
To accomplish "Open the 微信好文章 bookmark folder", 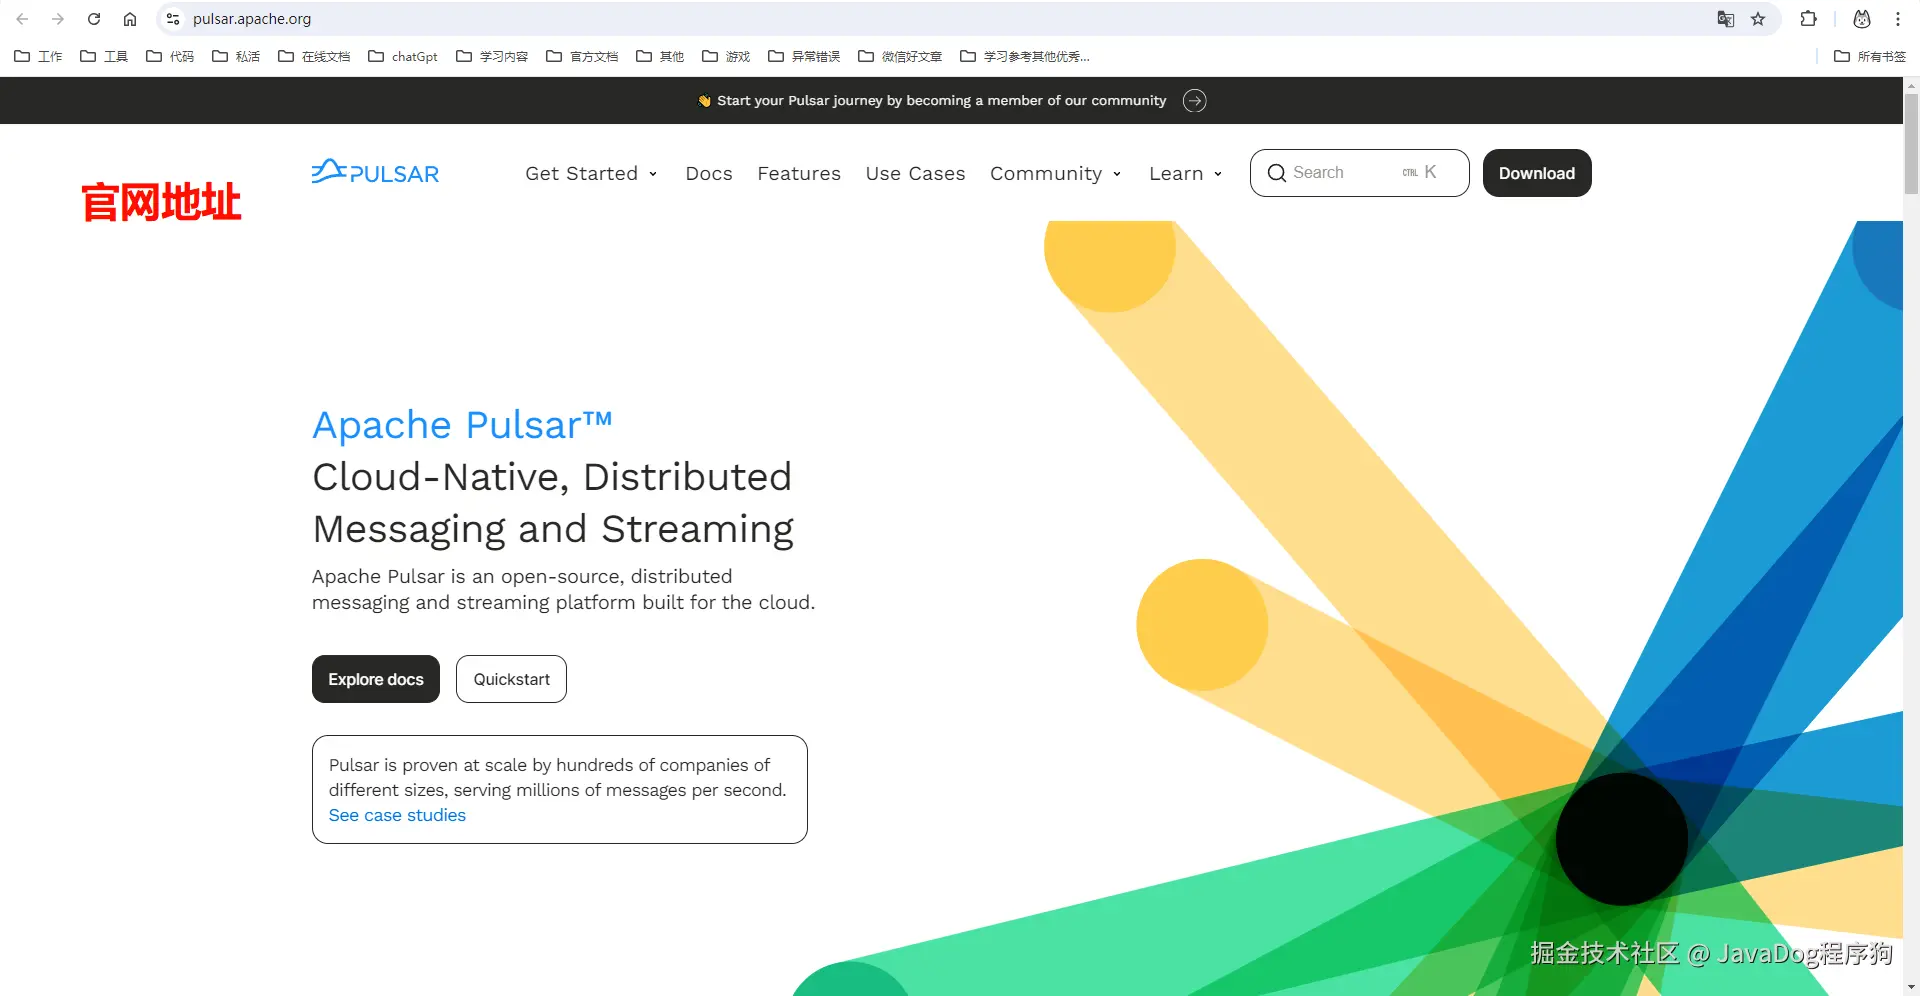I will tap(900, 56).
